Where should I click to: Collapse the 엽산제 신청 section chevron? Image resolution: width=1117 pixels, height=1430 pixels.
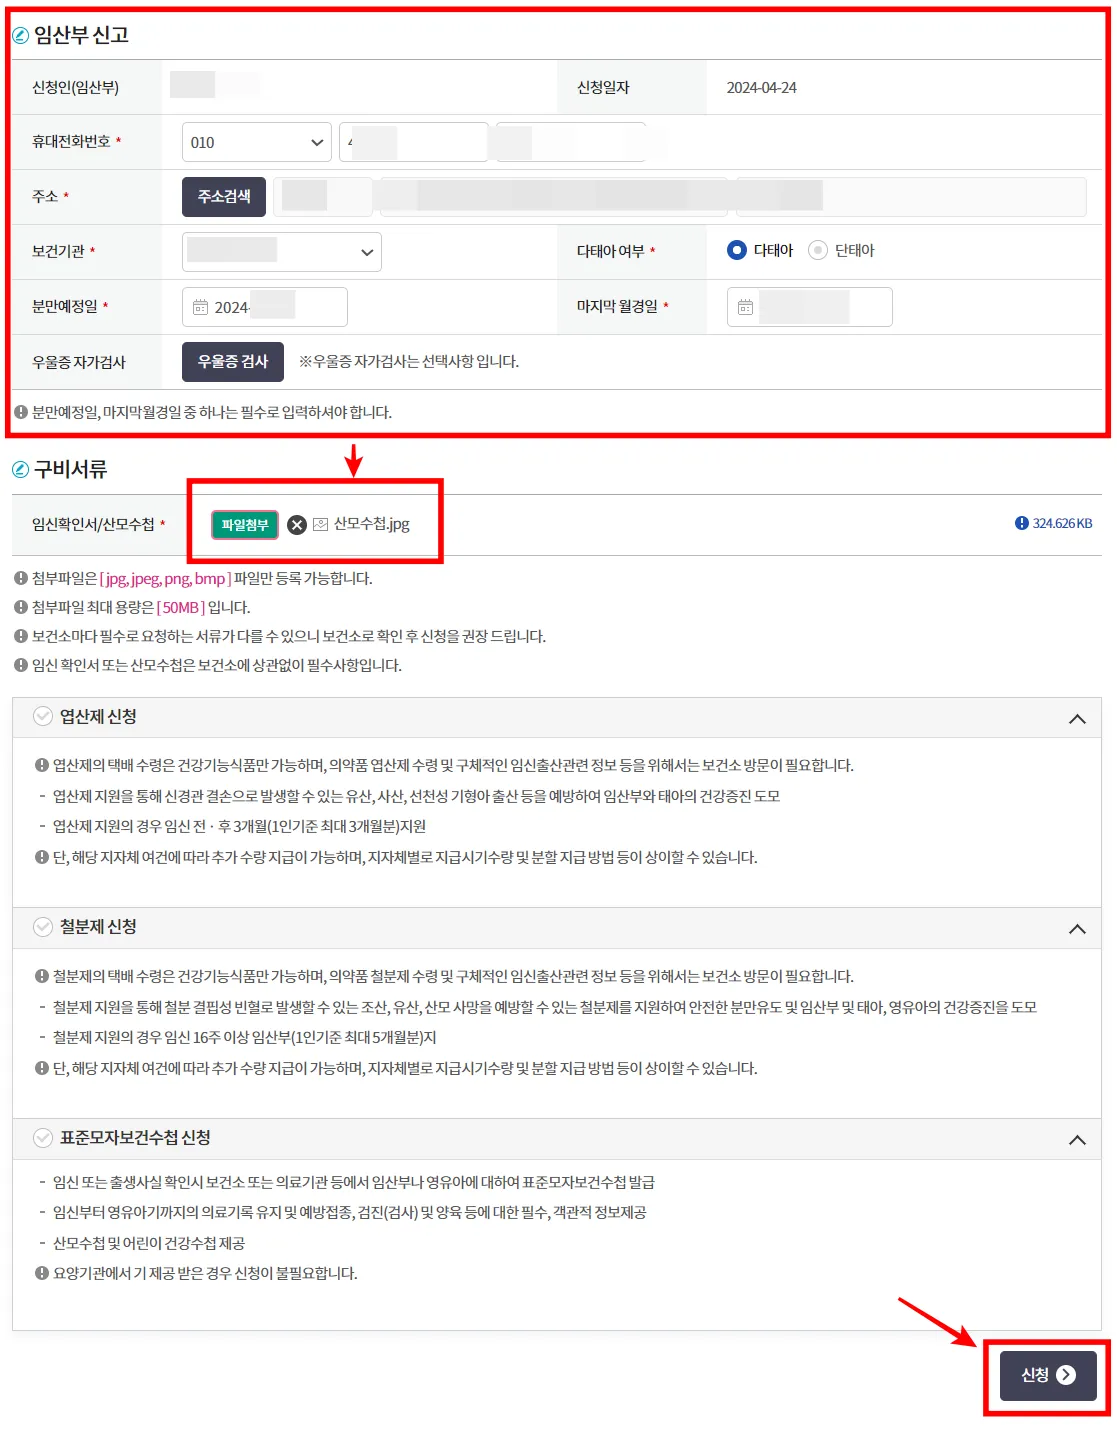click(x=1077, y=717)
